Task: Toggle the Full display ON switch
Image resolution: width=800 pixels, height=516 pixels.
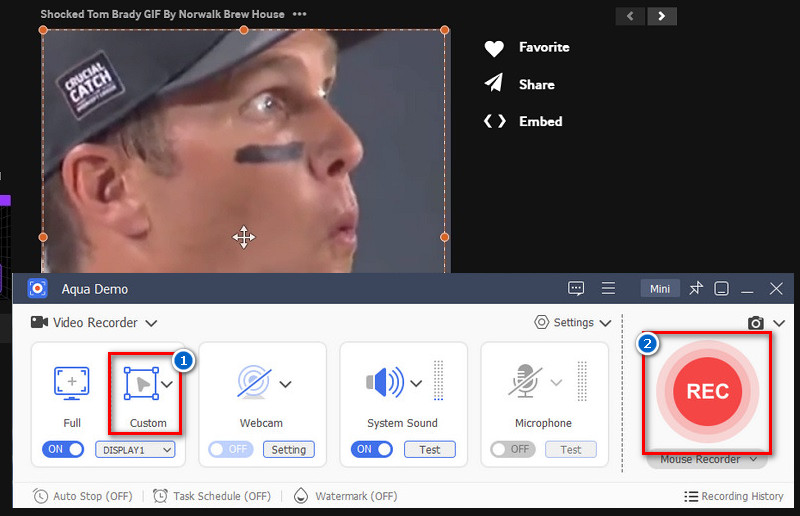Action: pos(64,450)
